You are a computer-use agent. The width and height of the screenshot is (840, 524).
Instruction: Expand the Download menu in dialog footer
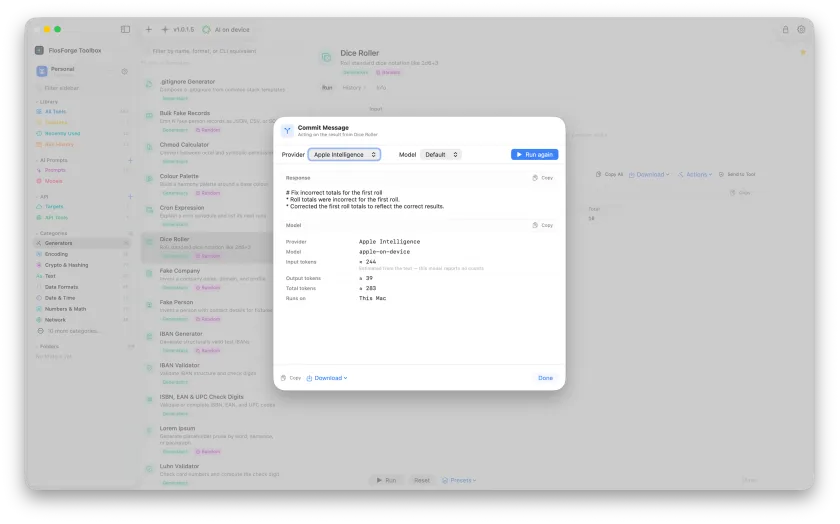pos(327,378)
